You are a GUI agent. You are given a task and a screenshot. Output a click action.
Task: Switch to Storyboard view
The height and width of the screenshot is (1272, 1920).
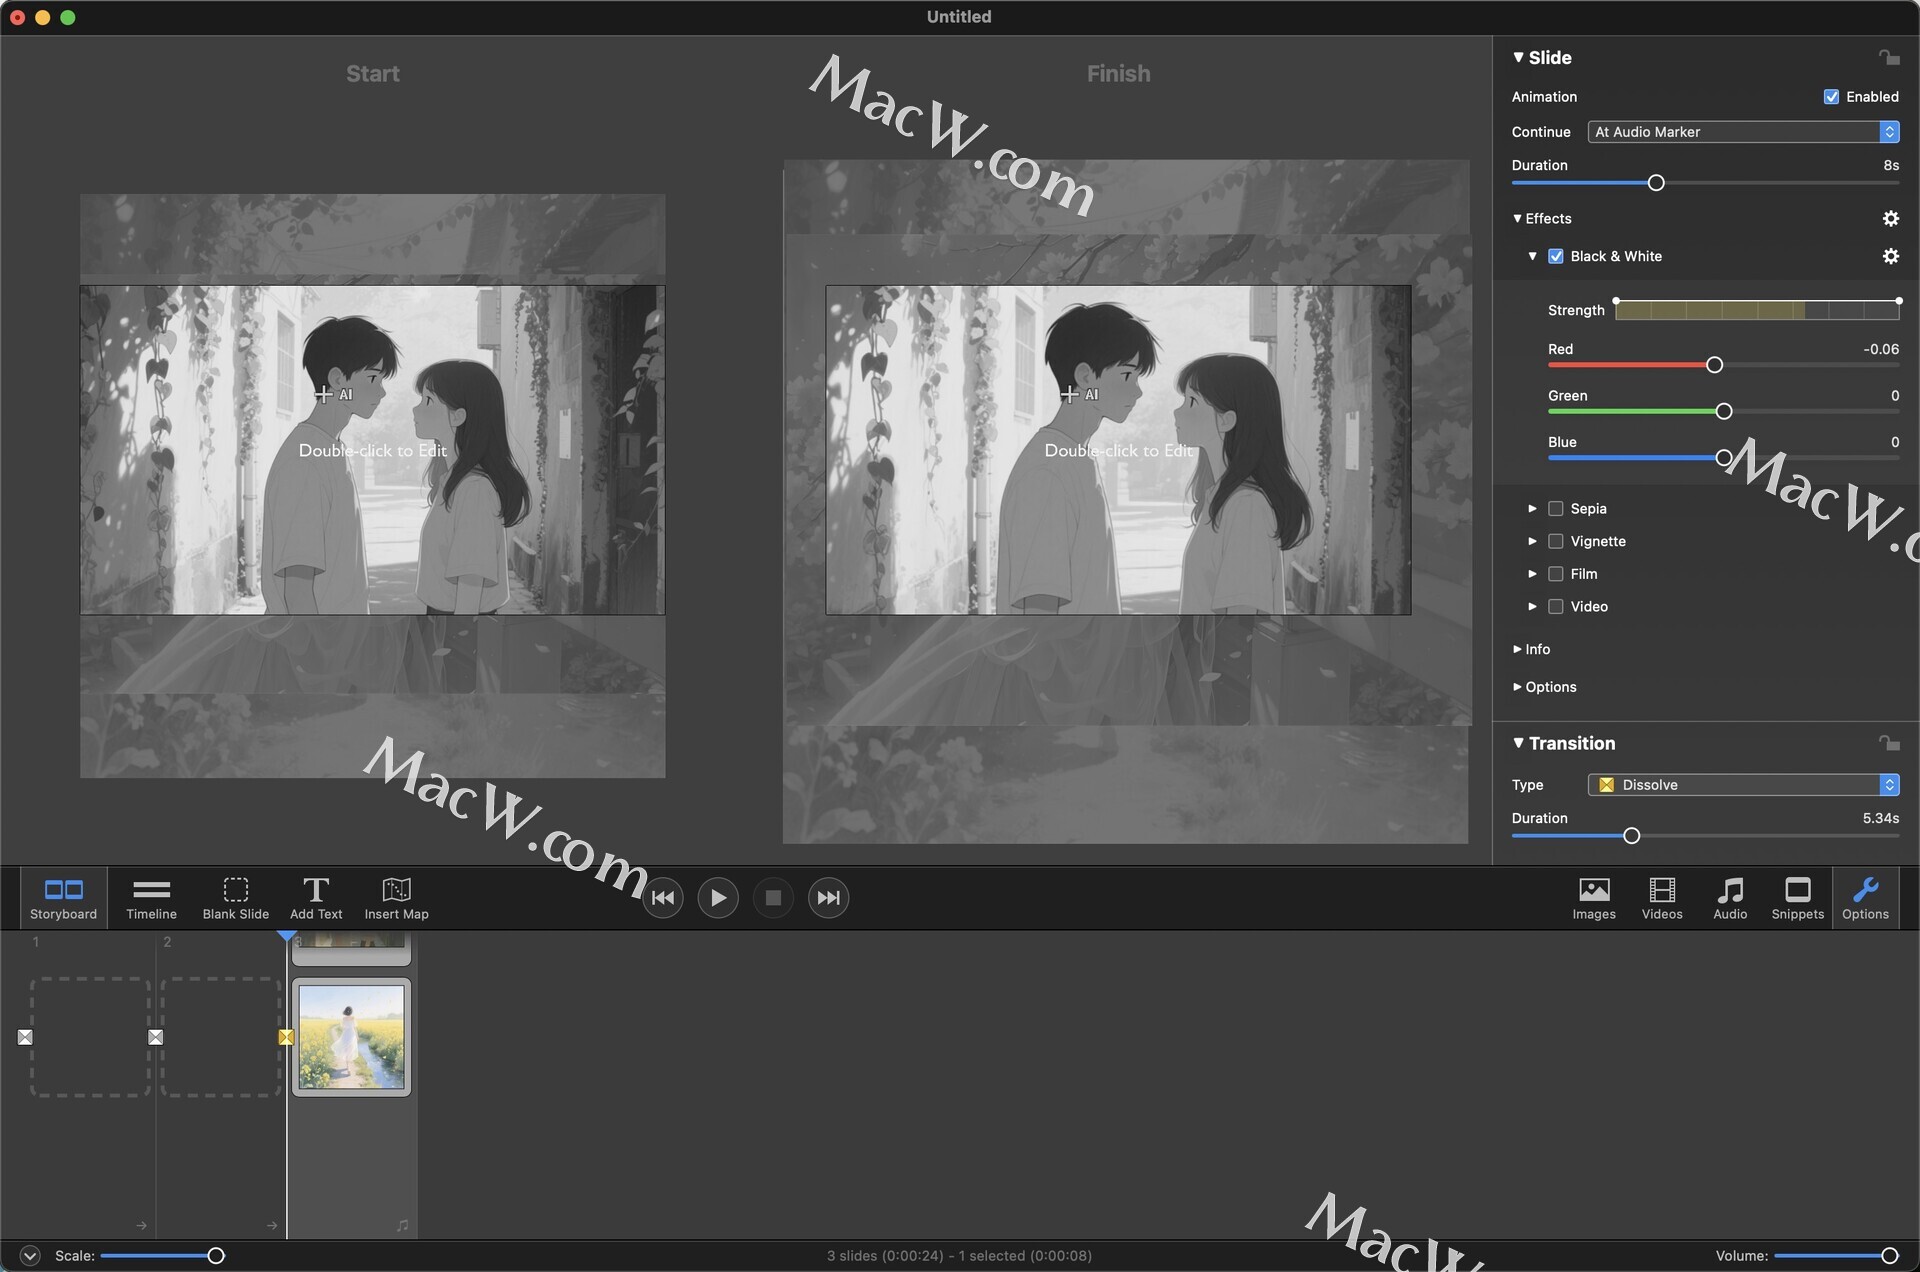(64, 898)
